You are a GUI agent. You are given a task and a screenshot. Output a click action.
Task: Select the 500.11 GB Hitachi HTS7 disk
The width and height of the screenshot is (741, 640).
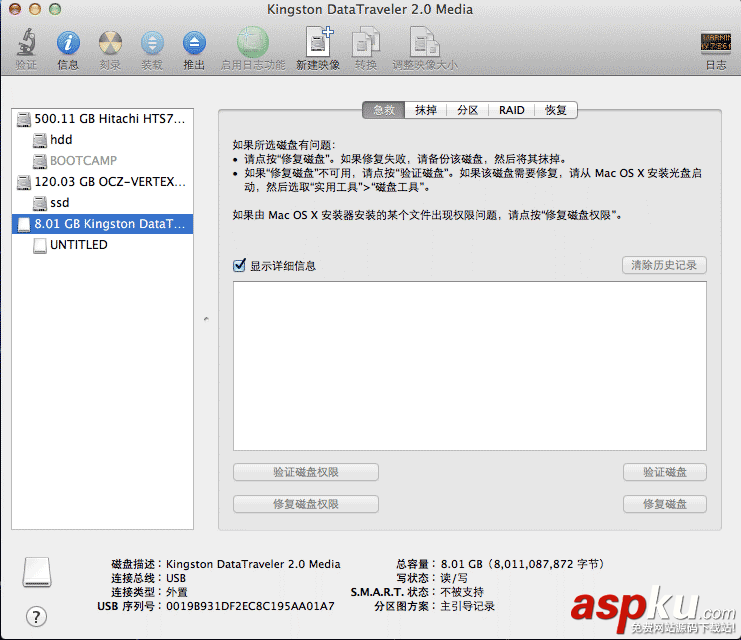point(103,119)
